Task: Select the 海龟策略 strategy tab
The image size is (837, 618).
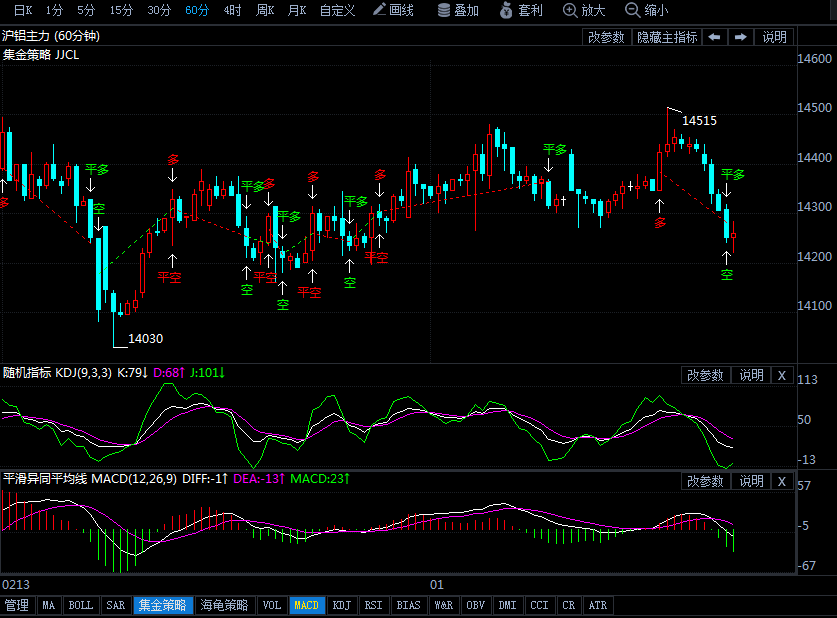Action: coord(224,605)
